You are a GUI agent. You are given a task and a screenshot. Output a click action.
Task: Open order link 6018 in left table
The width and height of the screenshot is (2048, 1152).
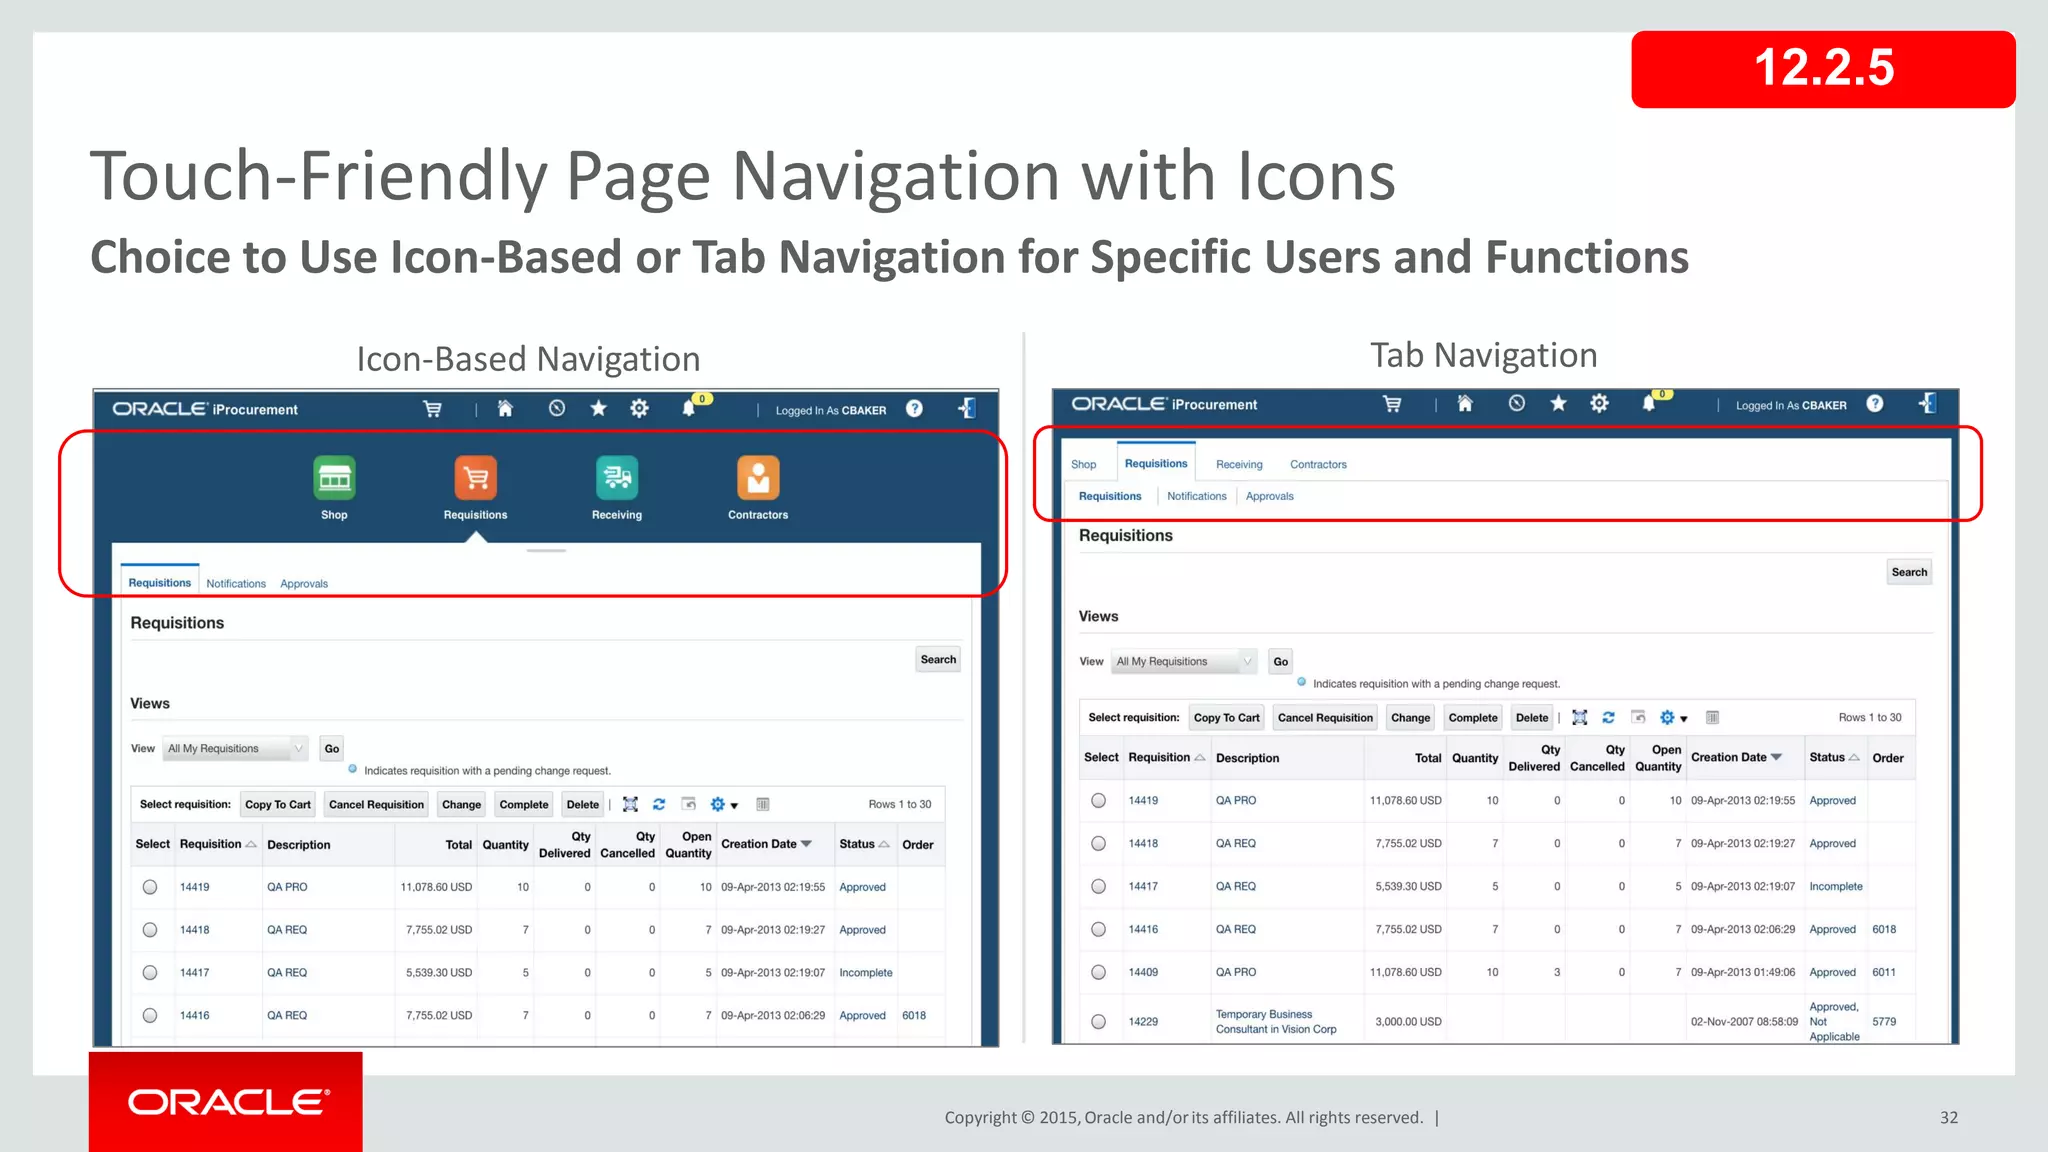click(x=914, y=1015)
